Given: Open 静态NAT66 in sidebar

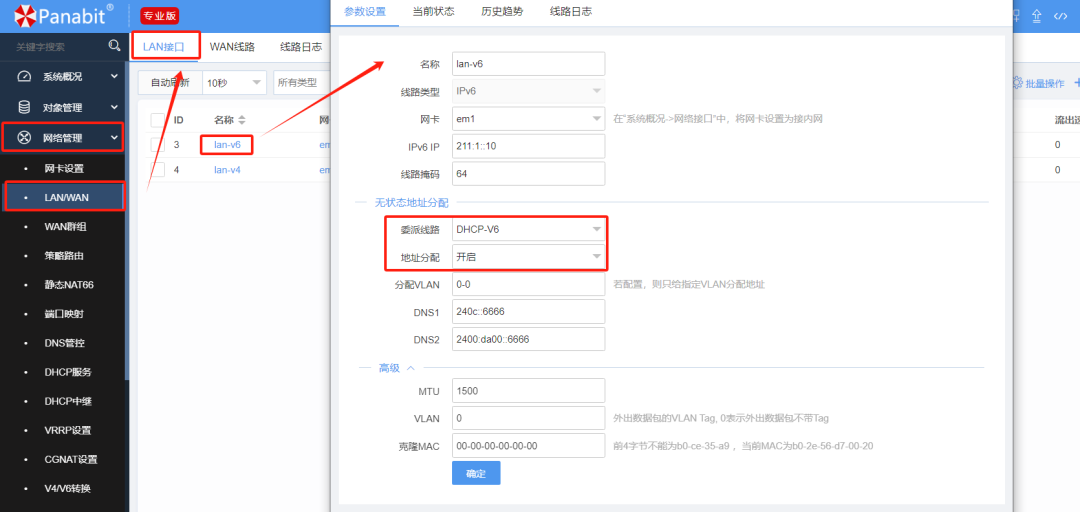Looking at the screenshot, I should coord(69,285).
